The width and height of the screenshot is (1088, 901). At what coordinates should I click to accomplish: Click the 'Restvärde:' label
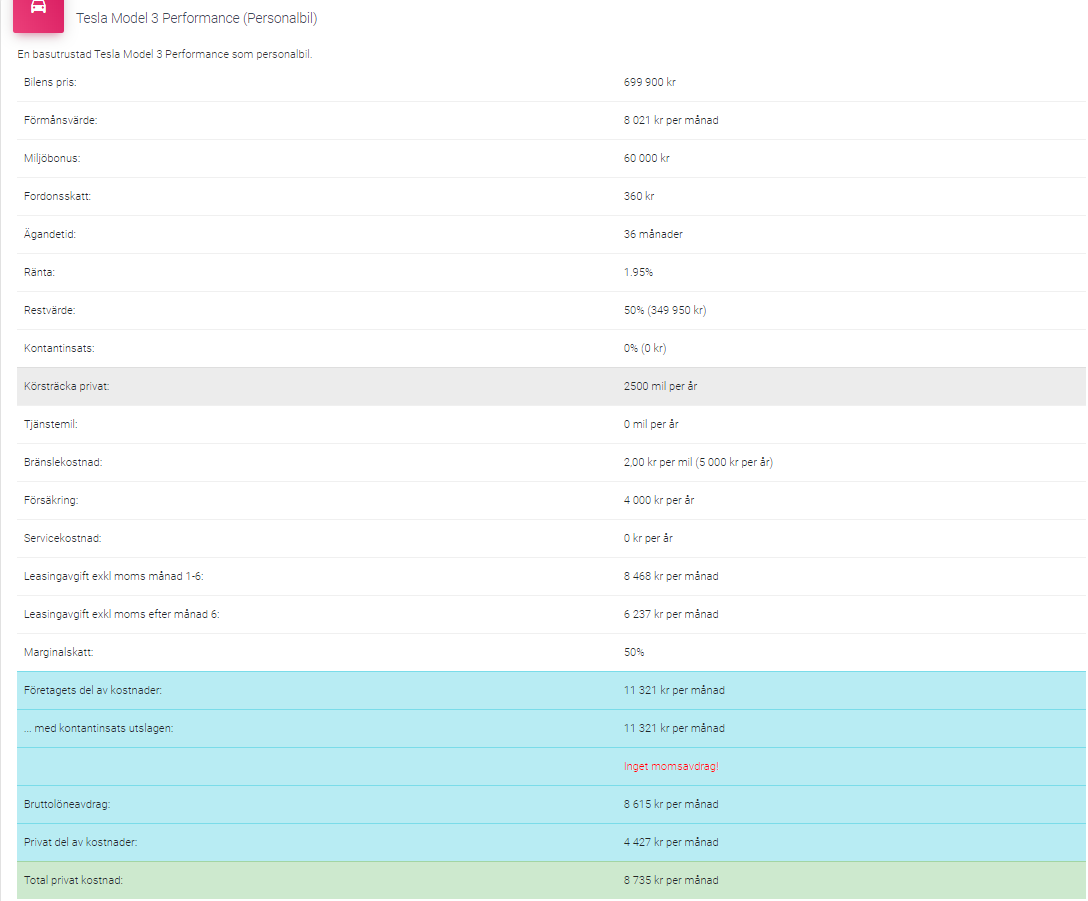coord(49,310)
